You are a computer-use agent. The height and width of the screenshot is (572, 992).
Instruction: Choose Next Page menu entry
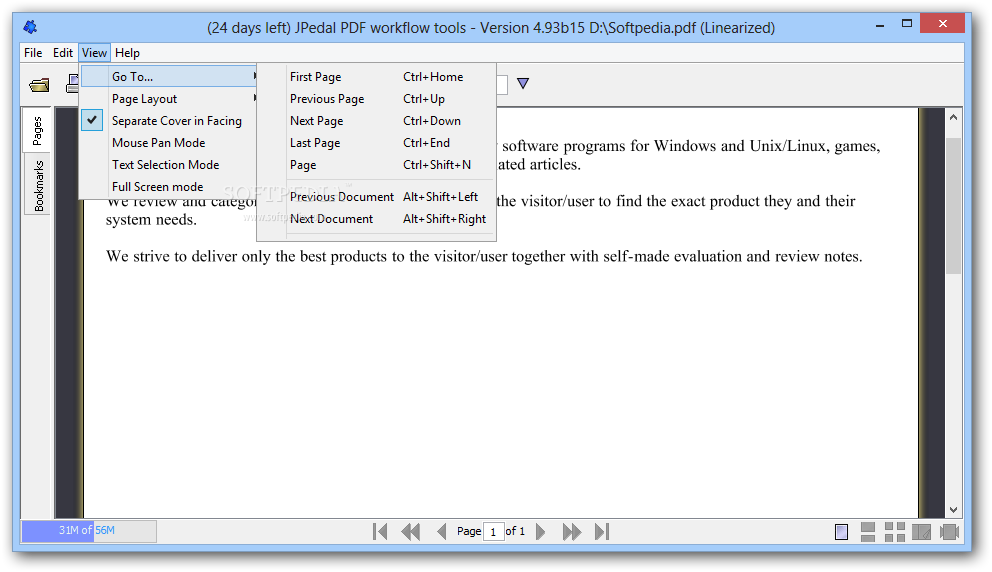(377, 121)
